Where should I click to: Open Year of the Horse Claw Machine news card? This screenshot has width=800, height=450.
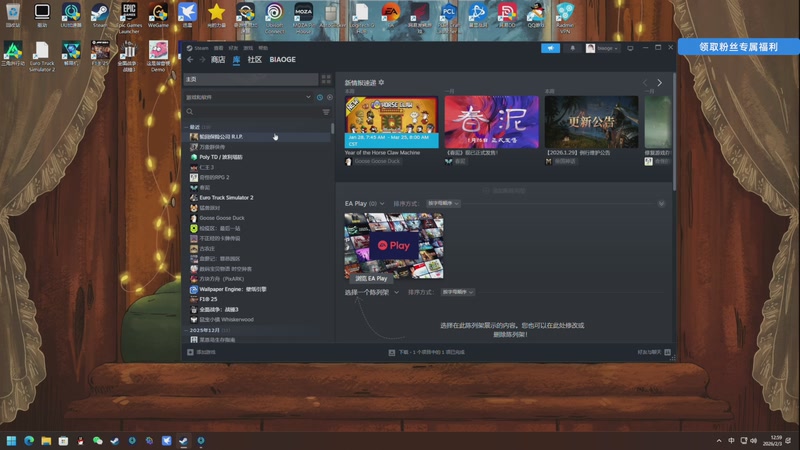(x=391, y=122)
